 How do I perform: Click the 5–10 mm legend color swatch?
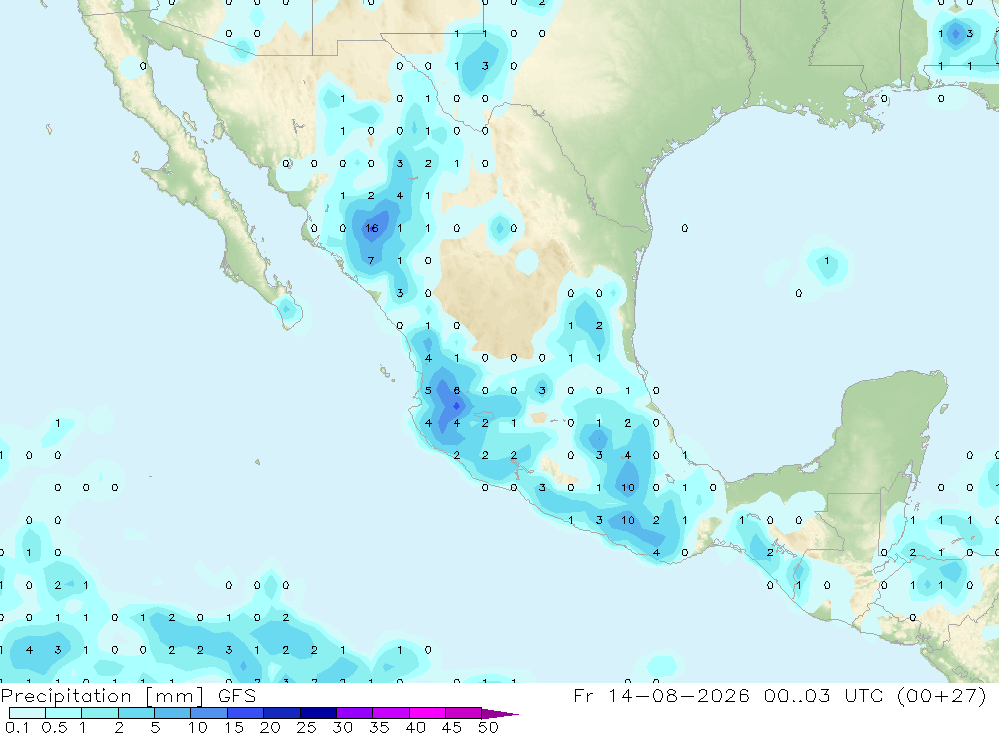(x=172, y=713)
